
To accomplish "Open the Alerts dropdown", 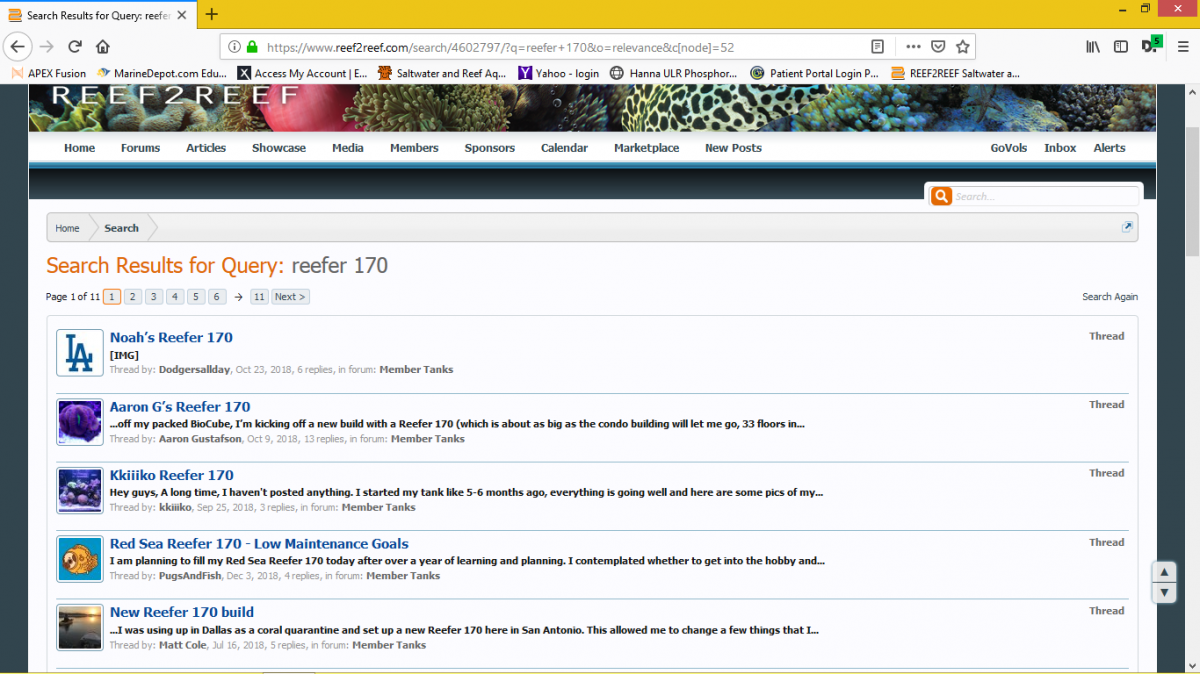I will (1109, 148).
